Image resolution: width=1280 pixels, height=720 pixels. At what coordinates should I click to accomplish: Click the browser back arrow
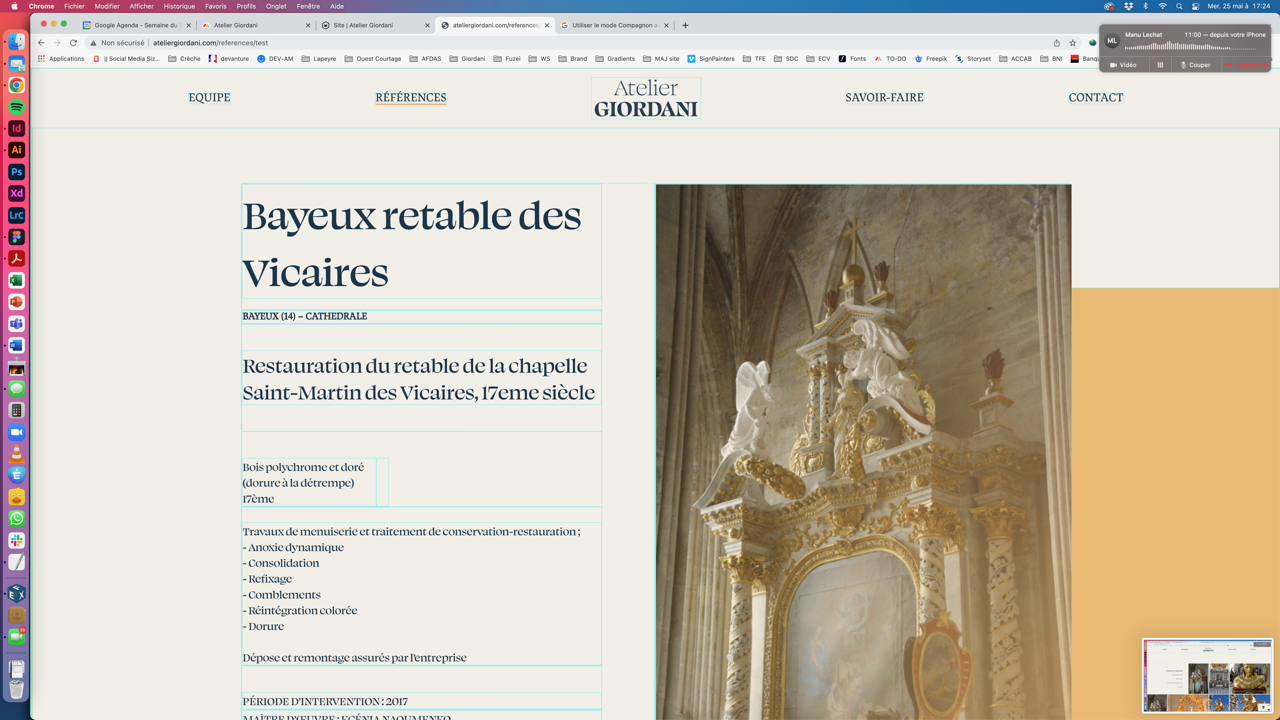[41, 43]
